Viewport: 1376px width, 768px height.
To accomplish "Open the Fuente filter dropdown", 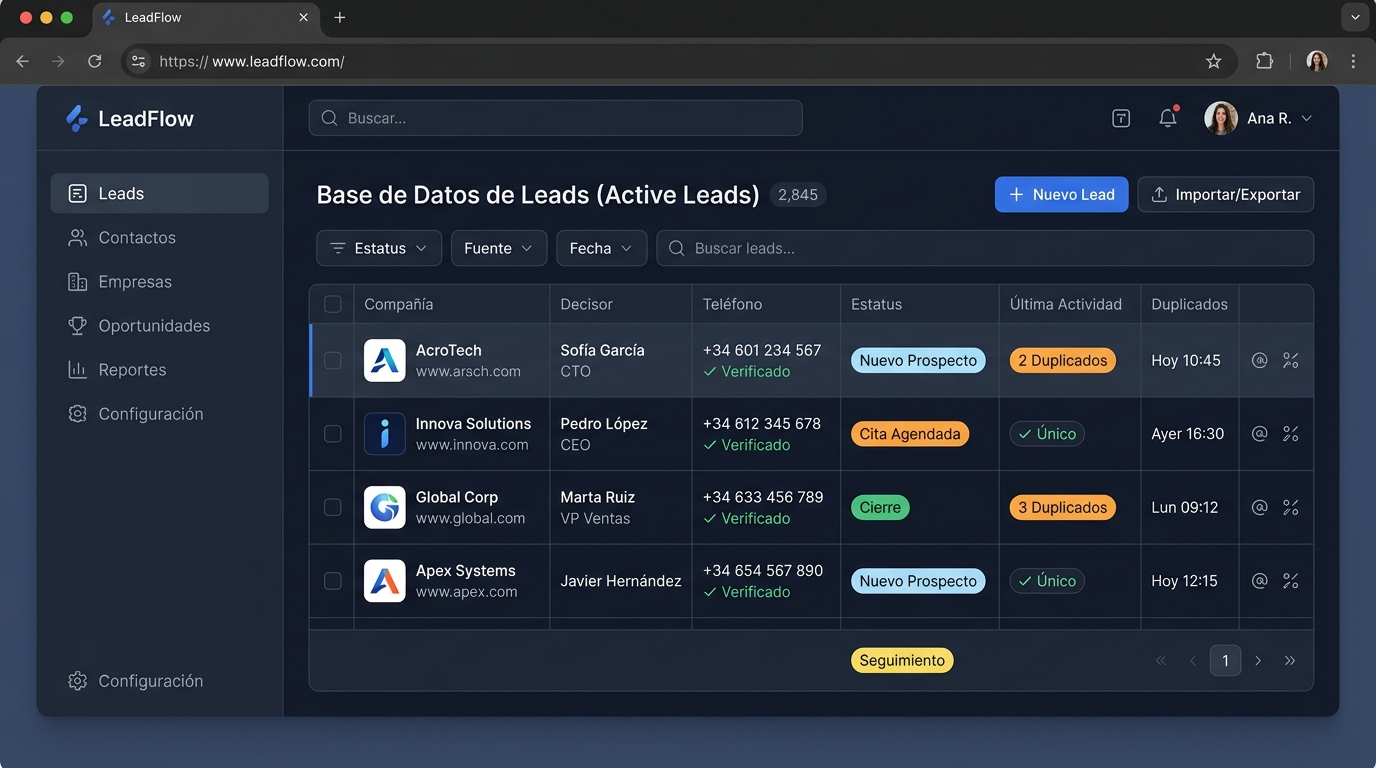I will pyautogui.click(x=499, y=248).
